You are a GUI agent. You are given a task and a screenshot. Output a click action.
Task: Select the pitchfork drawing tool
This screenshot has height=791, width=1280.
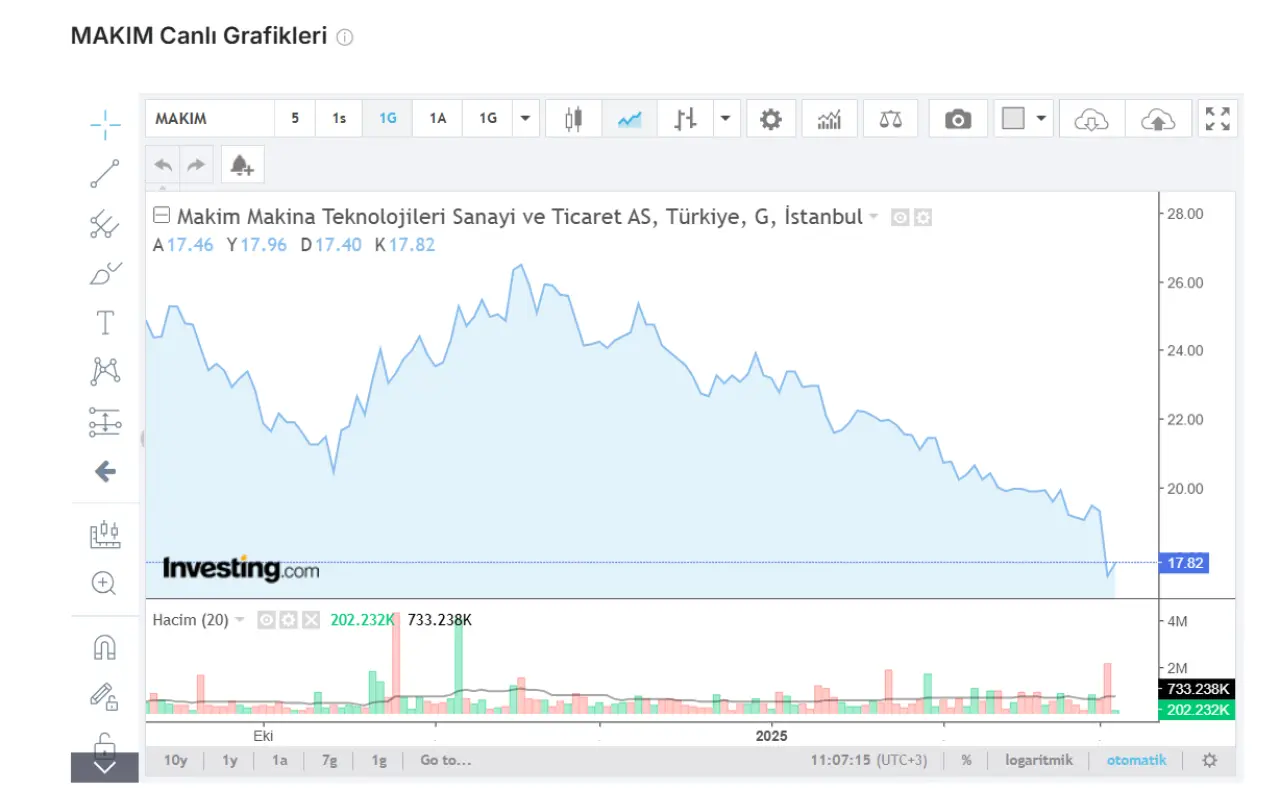(x=105, y=224)
